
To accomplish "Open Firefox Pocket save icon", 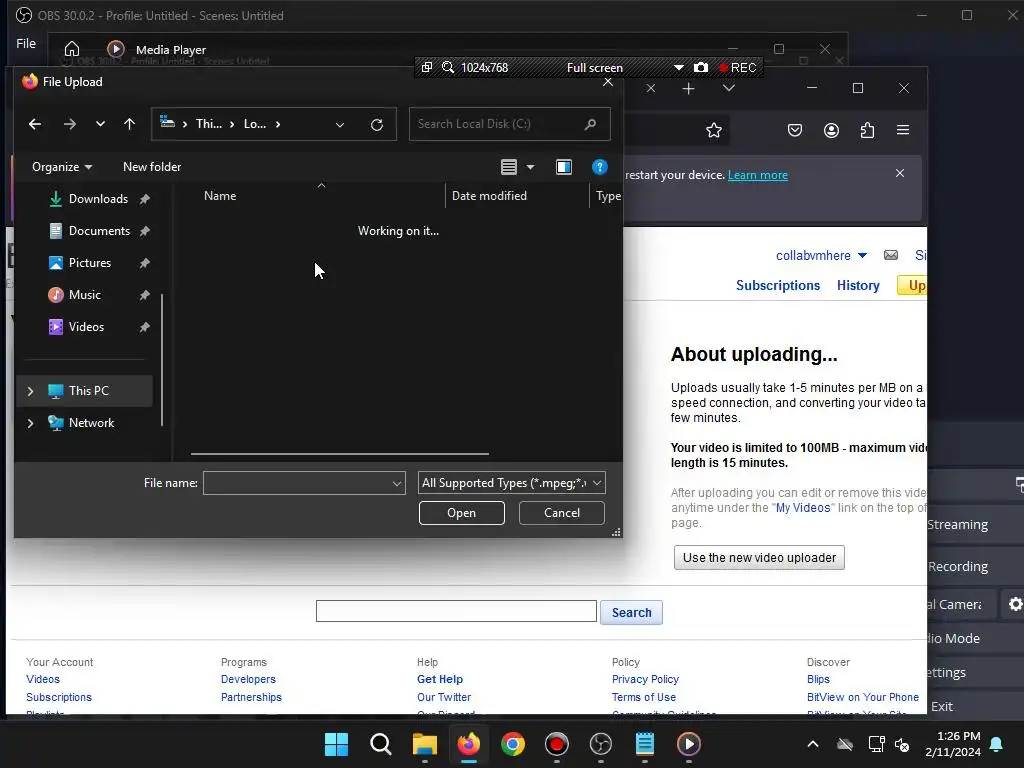I will [795, 130].
